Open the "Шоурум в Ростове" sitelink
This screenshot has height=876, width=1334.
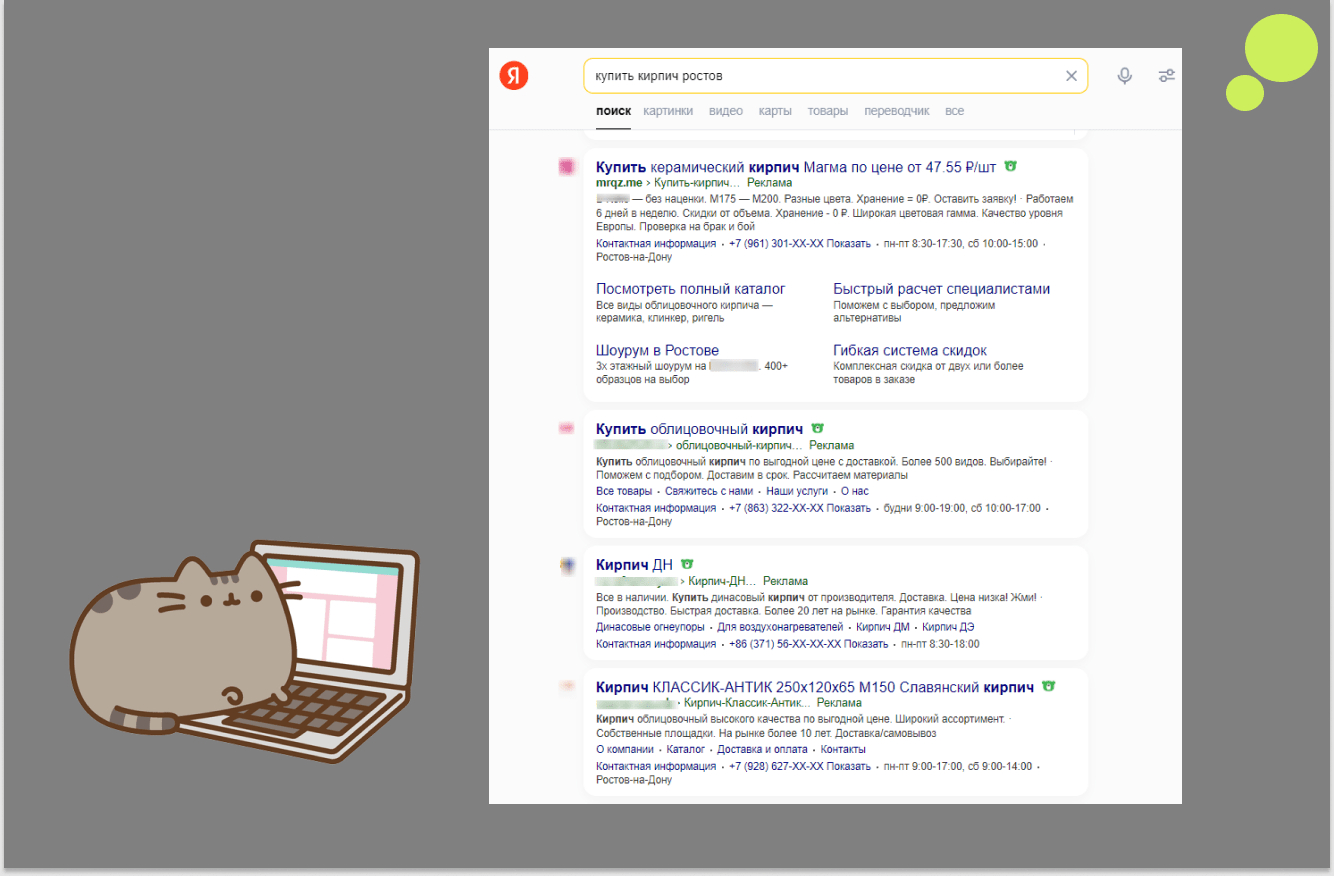coord(657,350)
